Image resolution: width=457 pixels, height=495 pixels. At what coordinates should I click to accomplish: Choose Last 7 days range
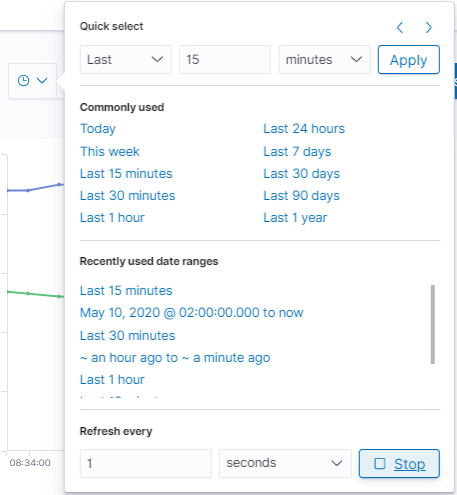(297, 152)
